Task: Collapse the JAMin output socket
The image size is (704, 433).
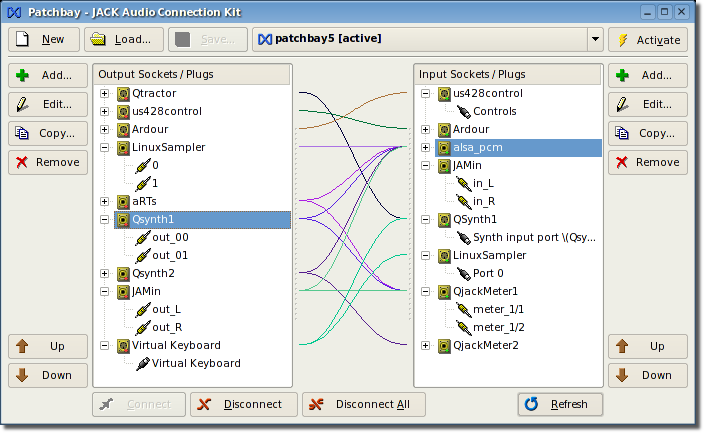Action: click(104, 292)
